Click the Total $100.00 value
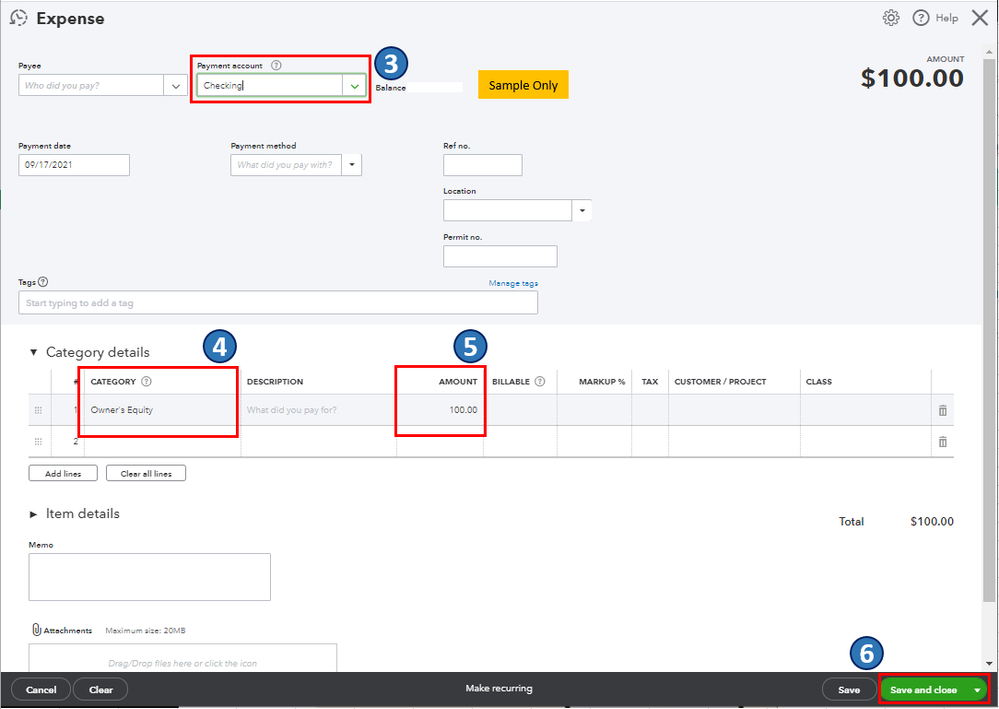Image resolution: width=999 pixels, height=709 pixels. click(931, 521)
